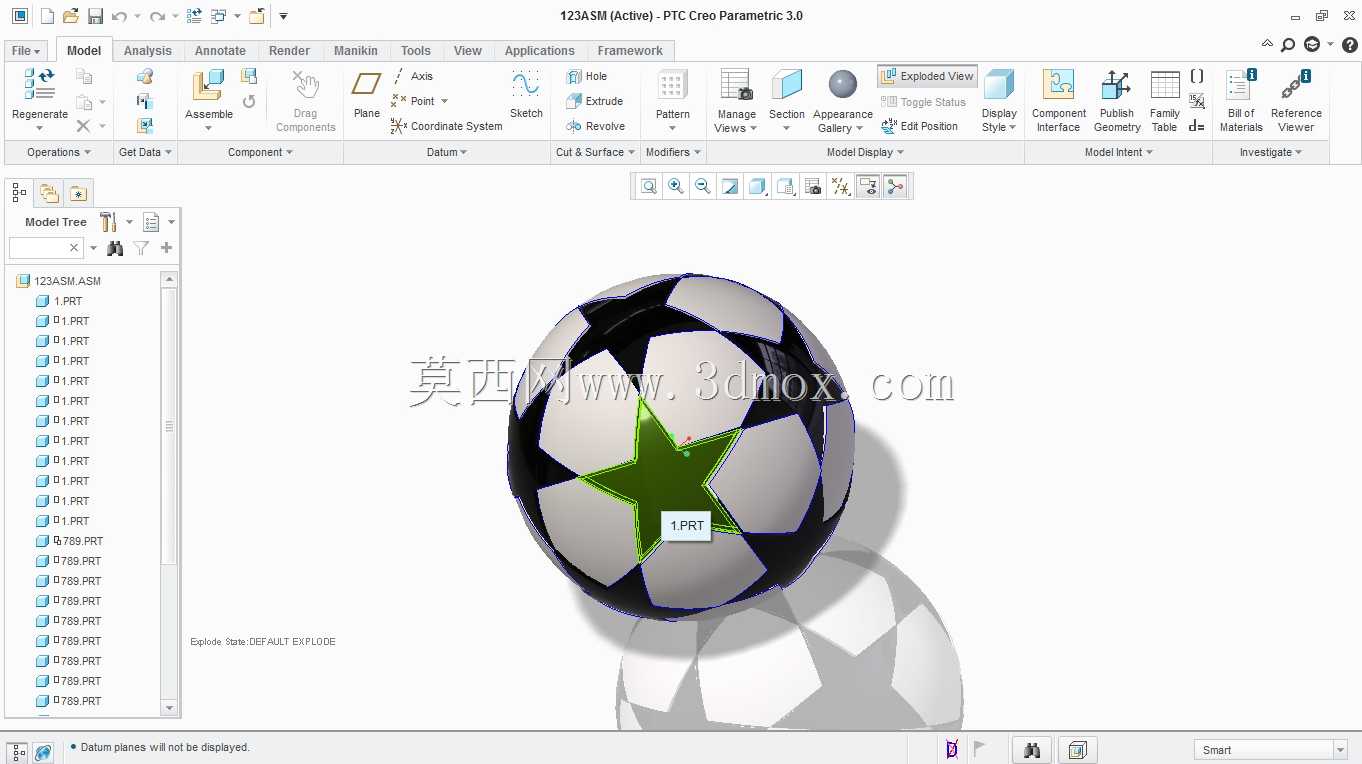Open the Saved Orientations view icon
Image resolution: width=1362 pixels, height=764 pixels.
(786, 186)
